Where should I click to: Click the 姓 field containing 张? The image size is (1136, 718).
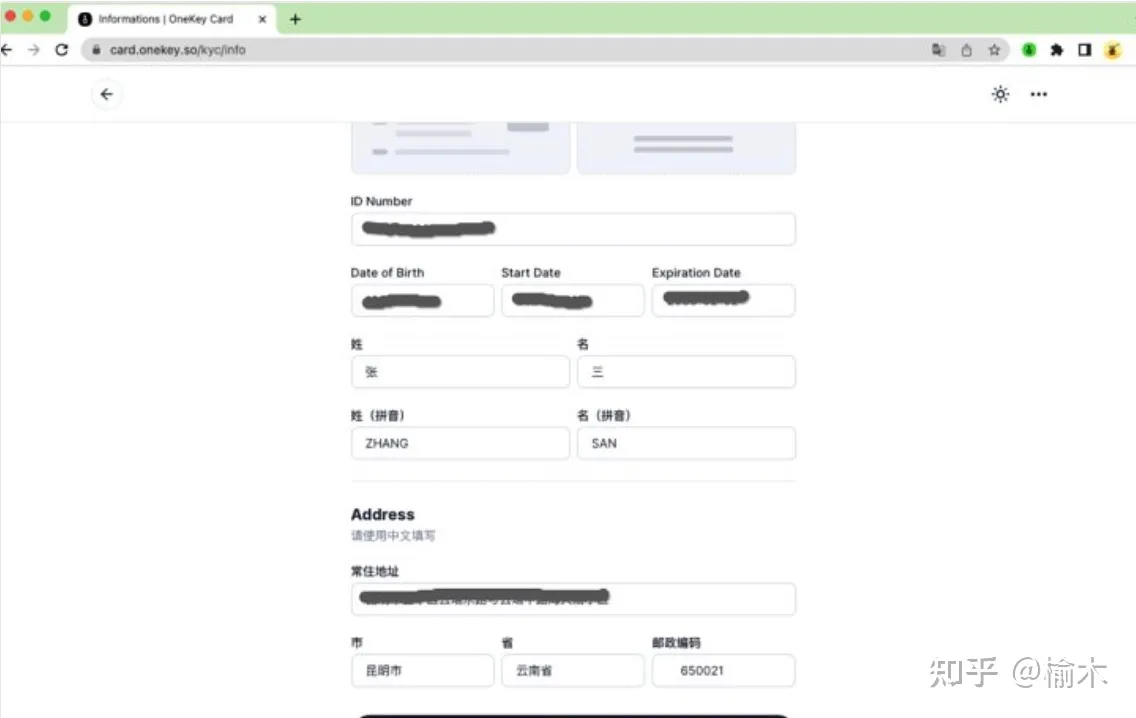click(x=460, y=372)
